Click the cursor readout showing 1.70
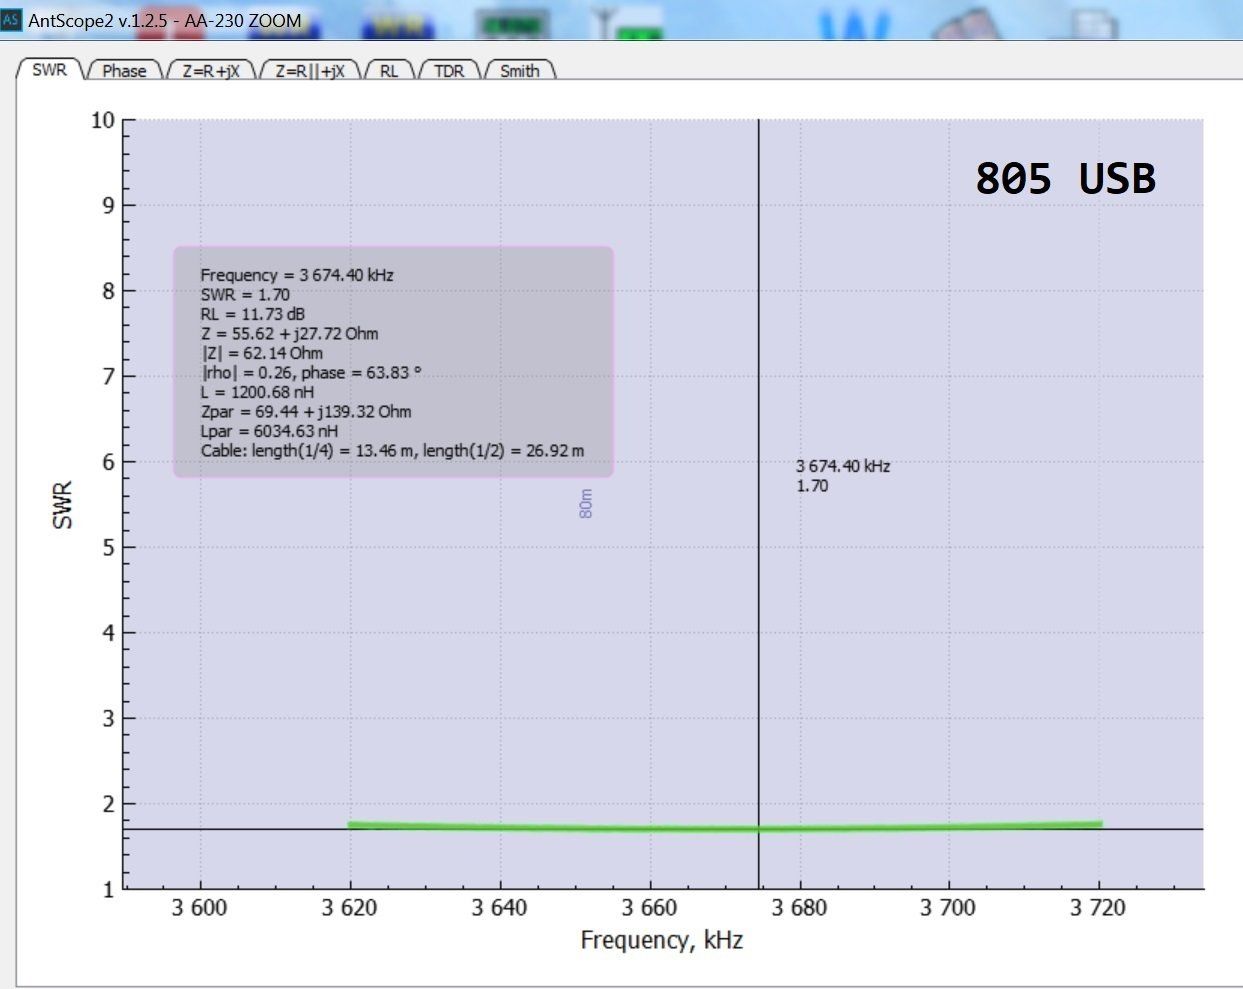This screenshot has height=989, width=1243. 812,486
